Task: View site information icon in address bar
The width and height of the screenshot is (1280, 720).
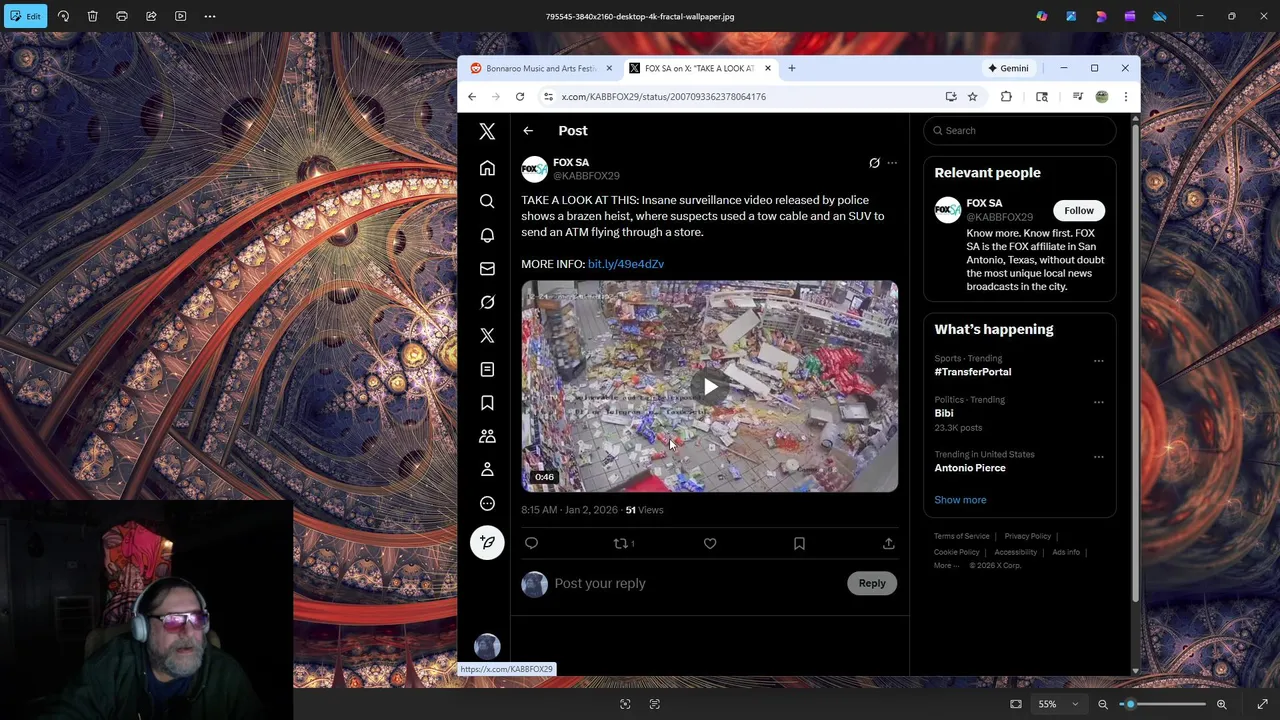Action: [x=548, y=97]
